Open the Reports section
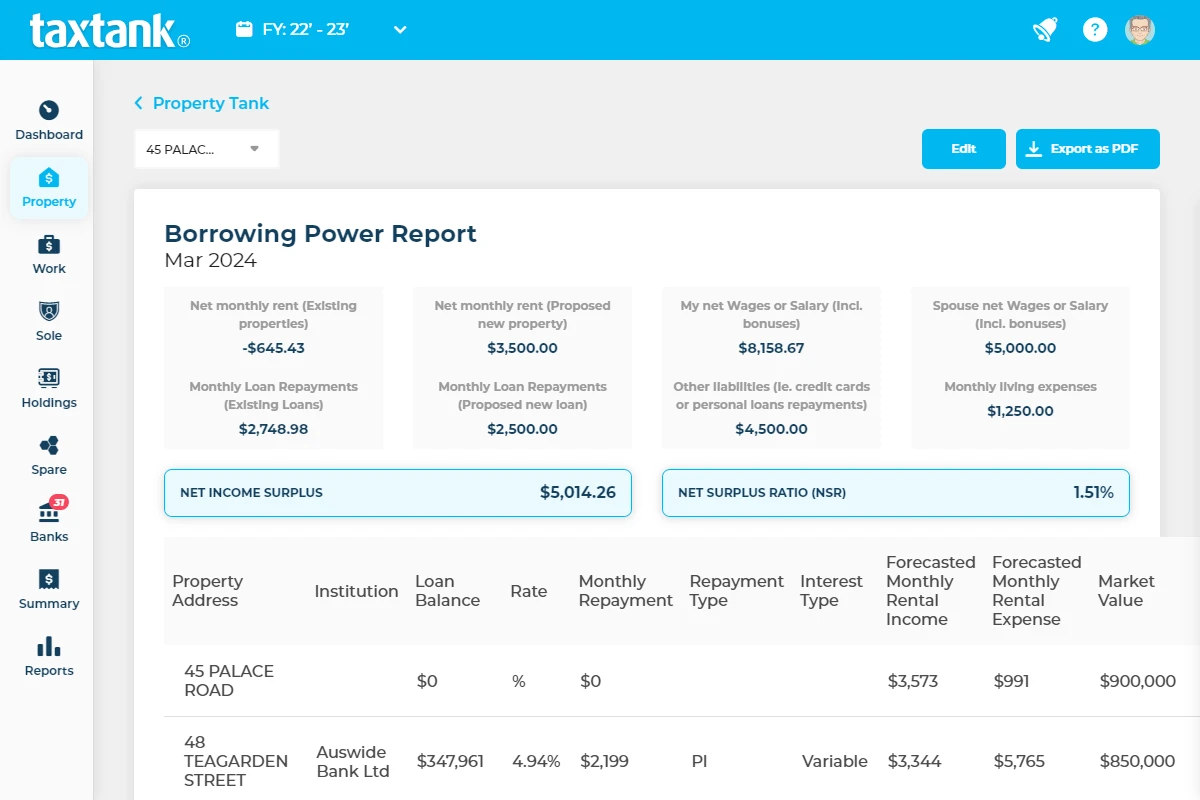1200x800 pixels. (x=48, y=655)
